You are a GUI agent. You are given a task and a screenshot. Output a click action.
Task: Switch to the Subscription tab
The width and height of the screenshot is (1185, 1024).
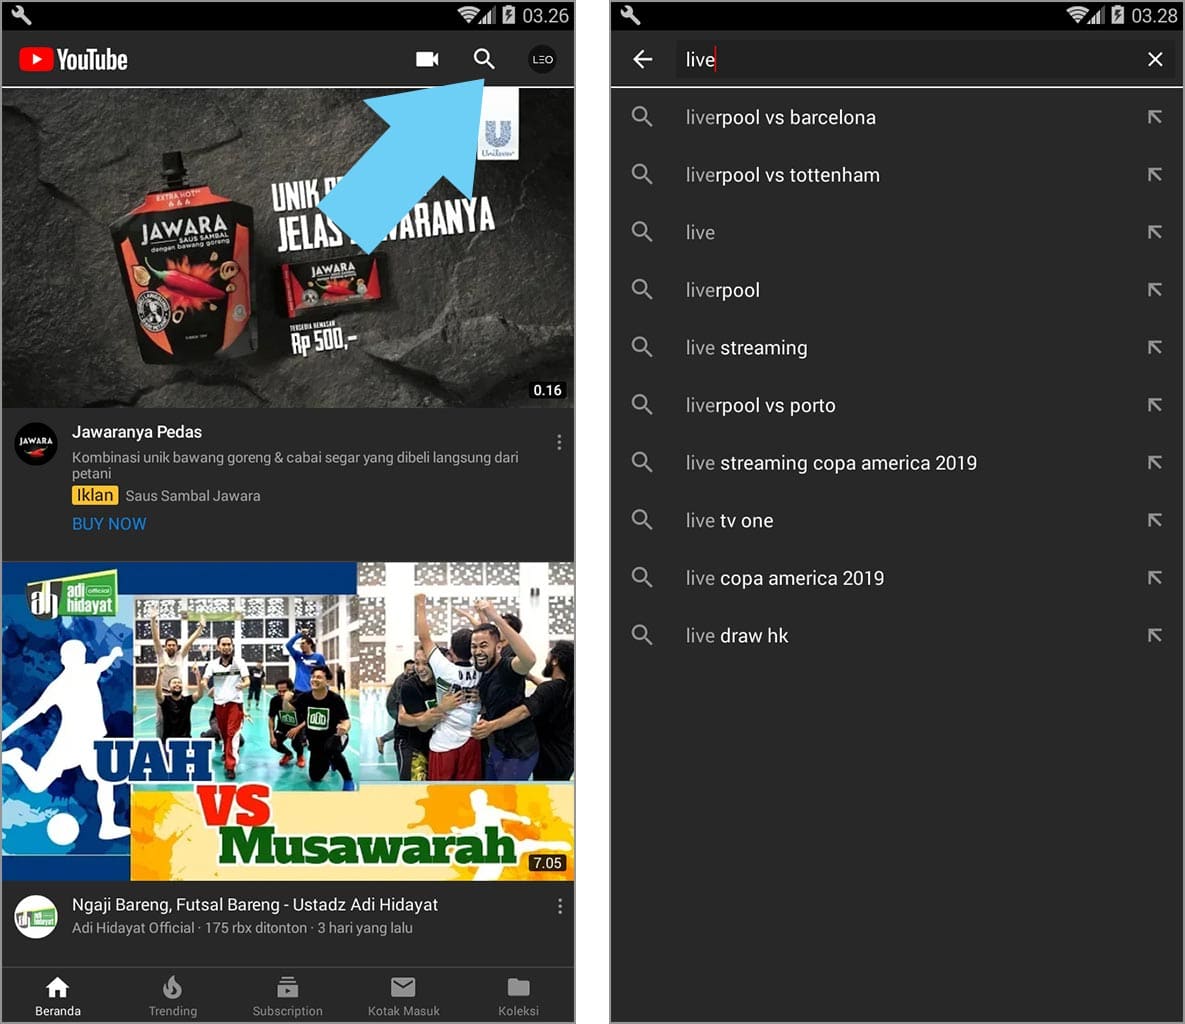point(287,996)
